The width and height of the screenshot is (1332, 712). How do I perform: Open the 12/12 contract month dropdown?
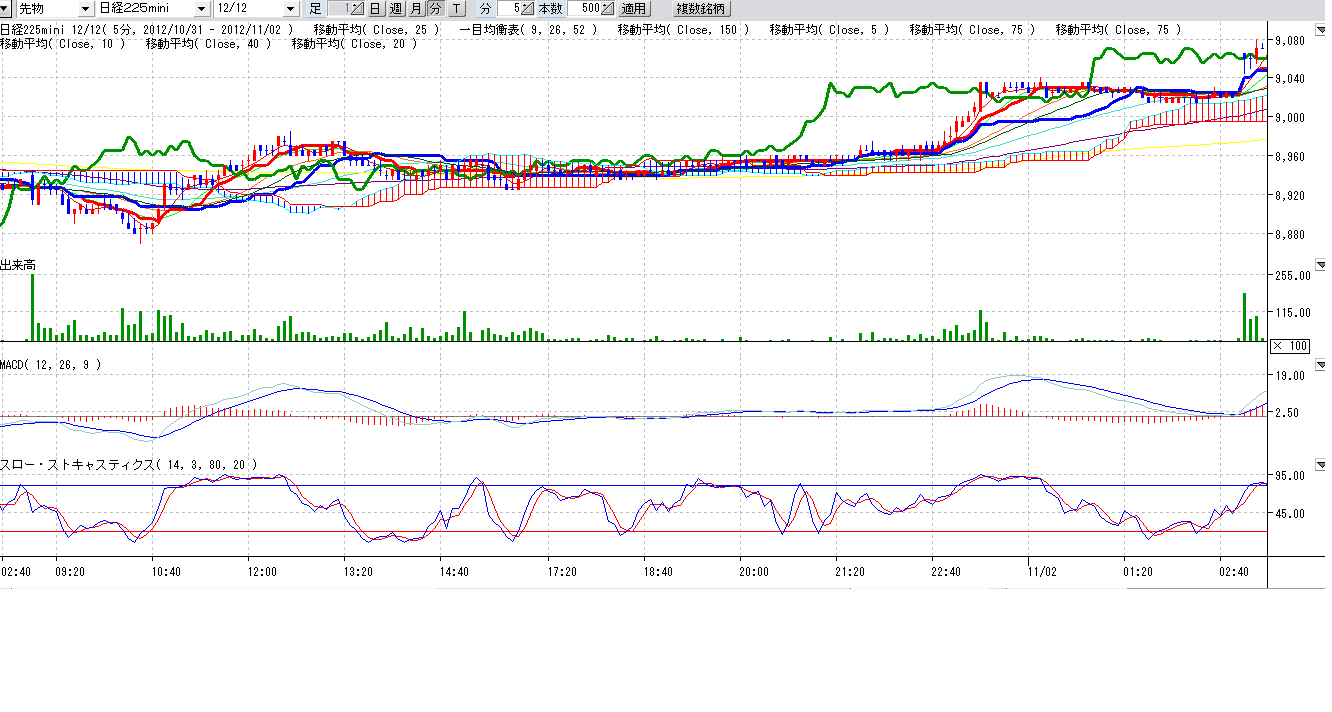tap(290, 8)
